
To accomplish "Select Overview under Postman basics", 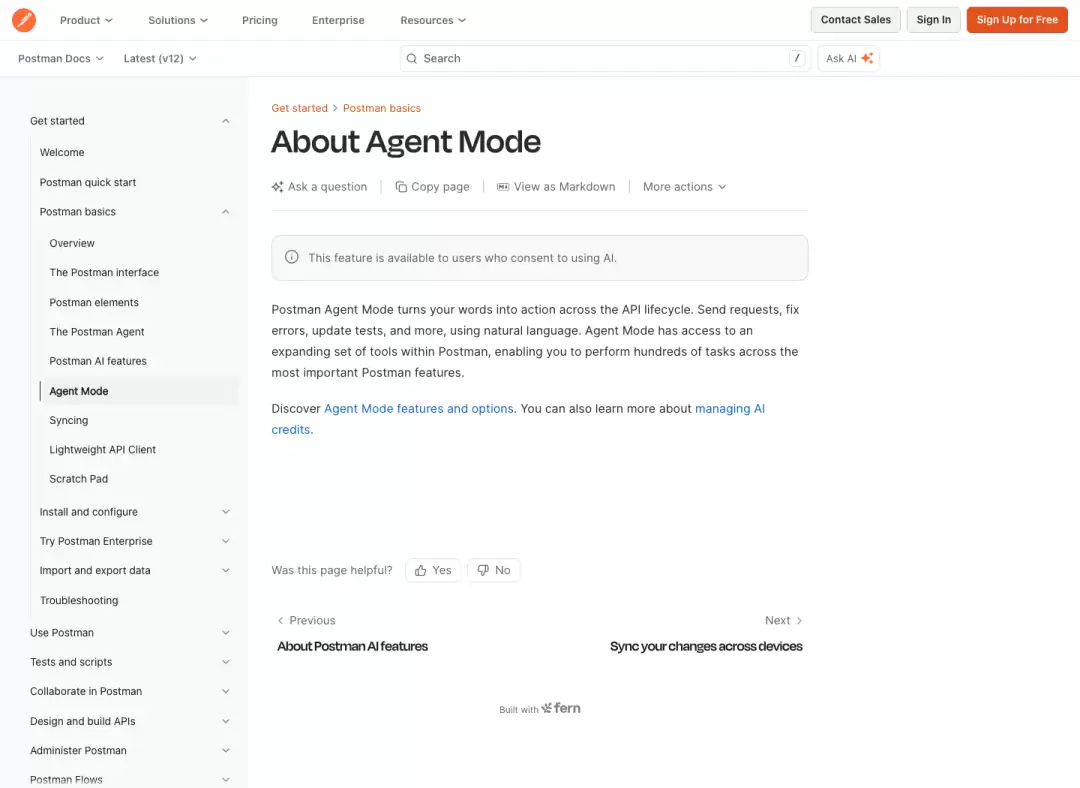I will pos(72,243).
